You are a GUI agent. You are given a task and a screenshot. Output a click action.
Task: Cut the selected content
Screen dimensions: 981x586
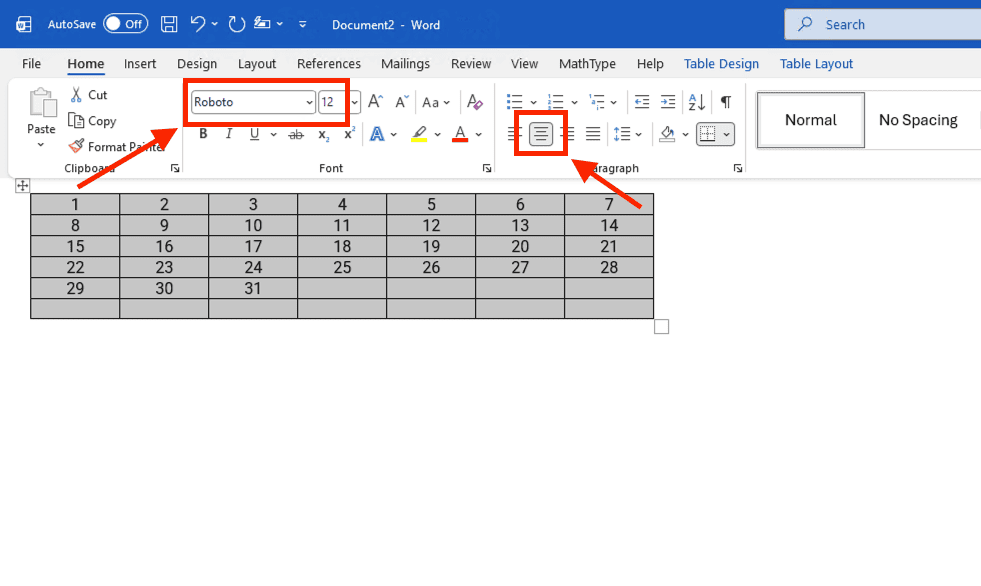coord(89,94)
